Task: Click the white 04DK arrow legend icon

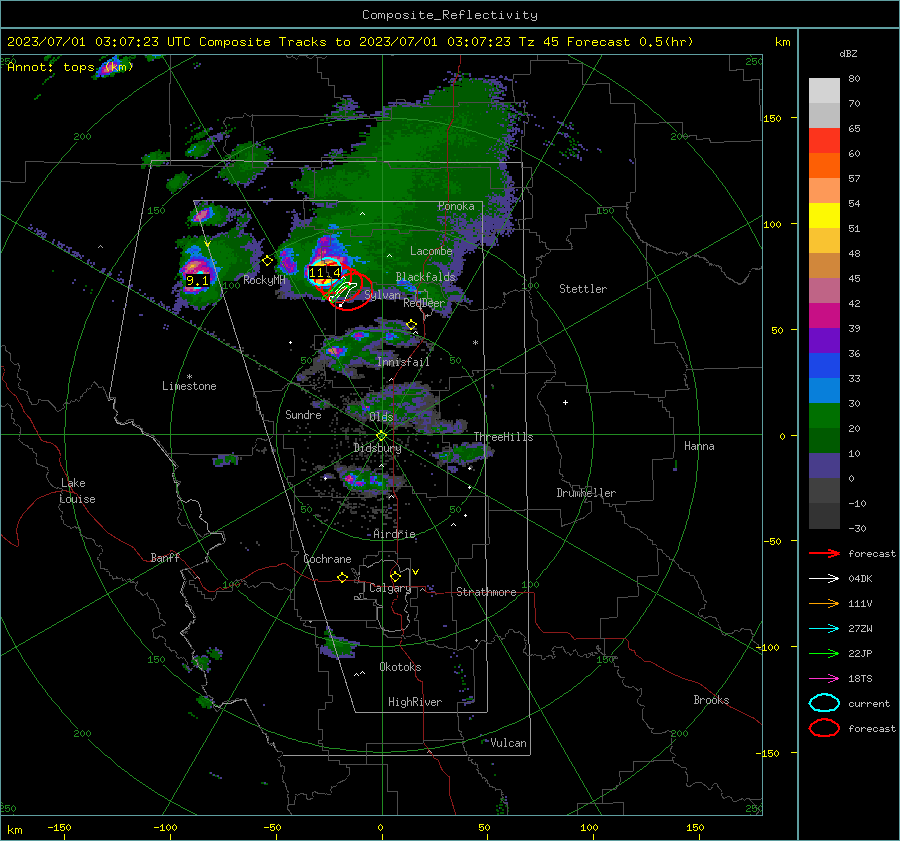Action: 824,579
